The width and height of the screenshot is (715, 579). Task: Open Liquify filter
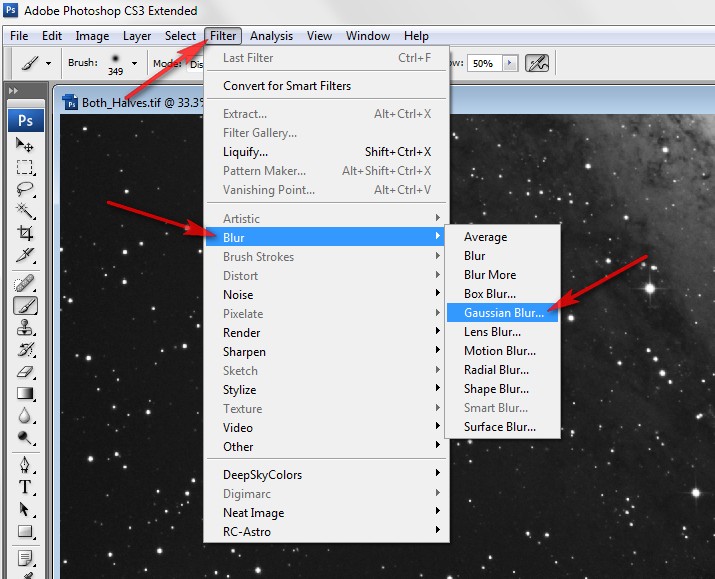(246, 152)
